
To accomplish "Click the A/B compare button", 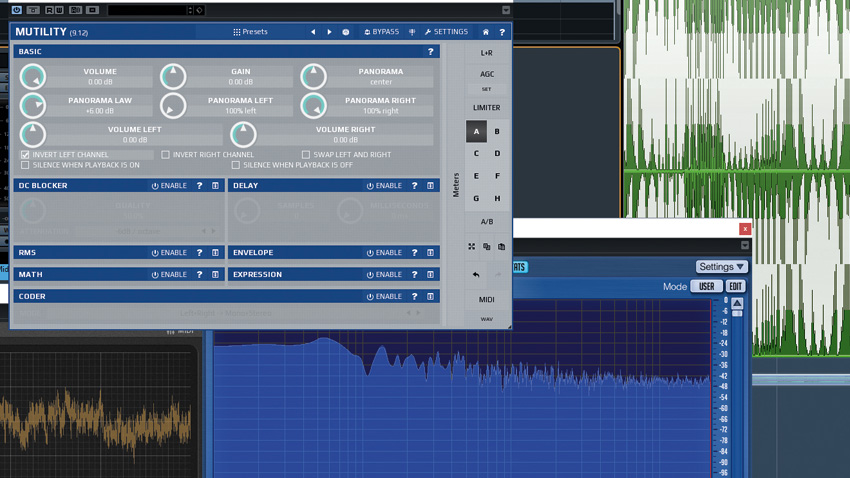I will (x=486, y=222).
